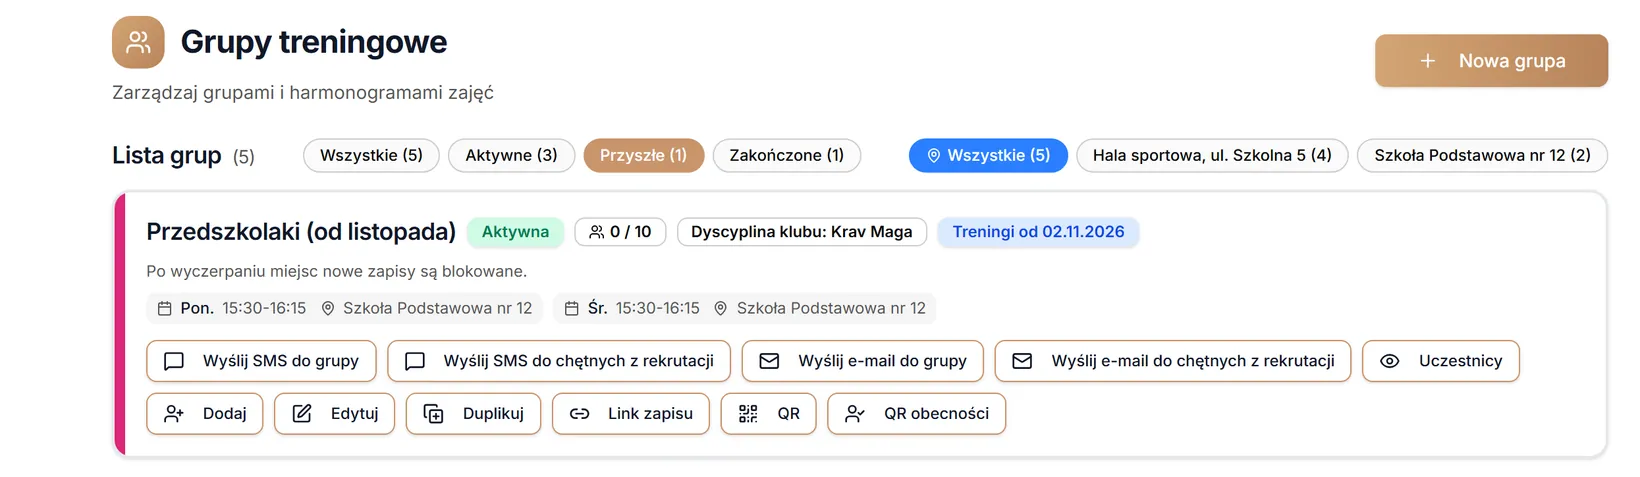Screen dimensions: 1640x477
Task: Click the pencil icon beside Edytuj
Action: point(302,413)
